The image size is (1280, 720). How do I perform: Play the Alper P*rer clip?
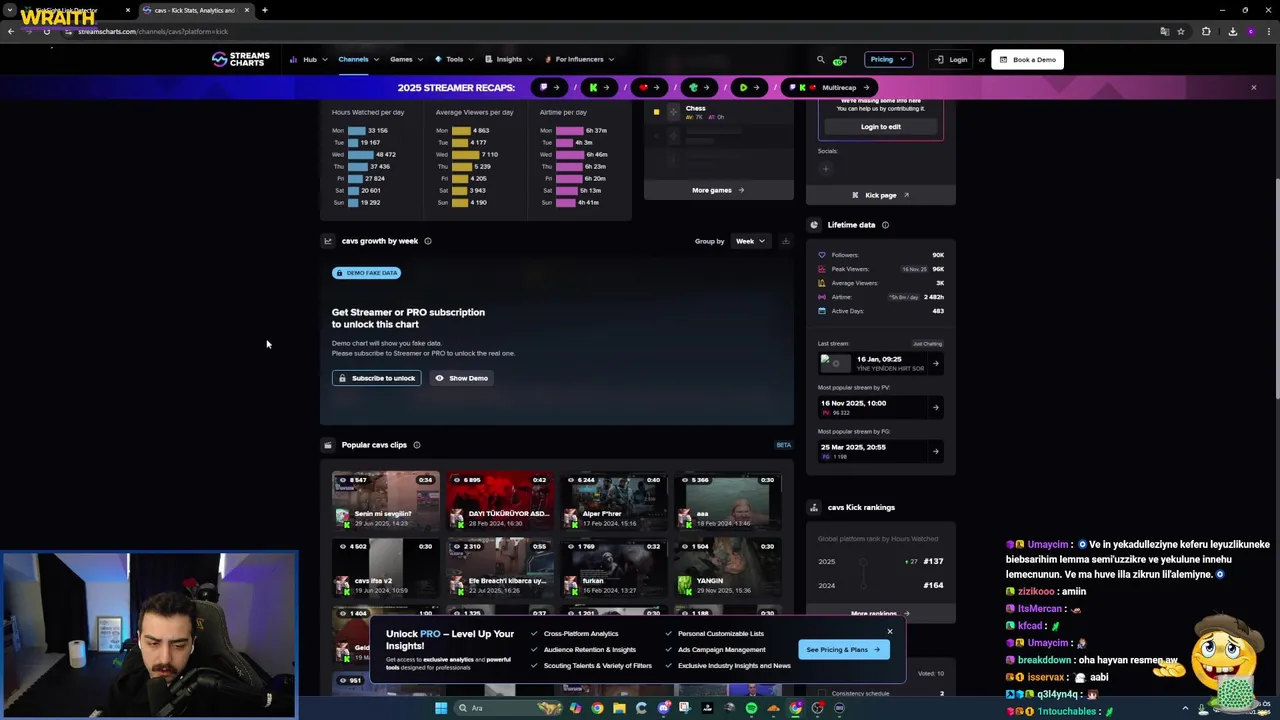(x=614, y=501)
